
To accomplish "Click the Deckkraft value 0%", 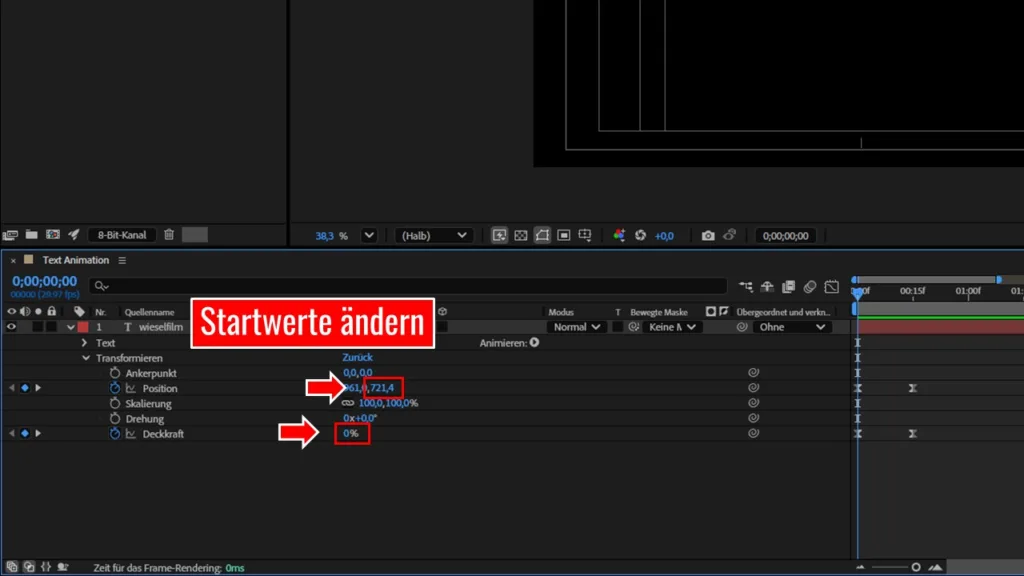I will (351, 434).
